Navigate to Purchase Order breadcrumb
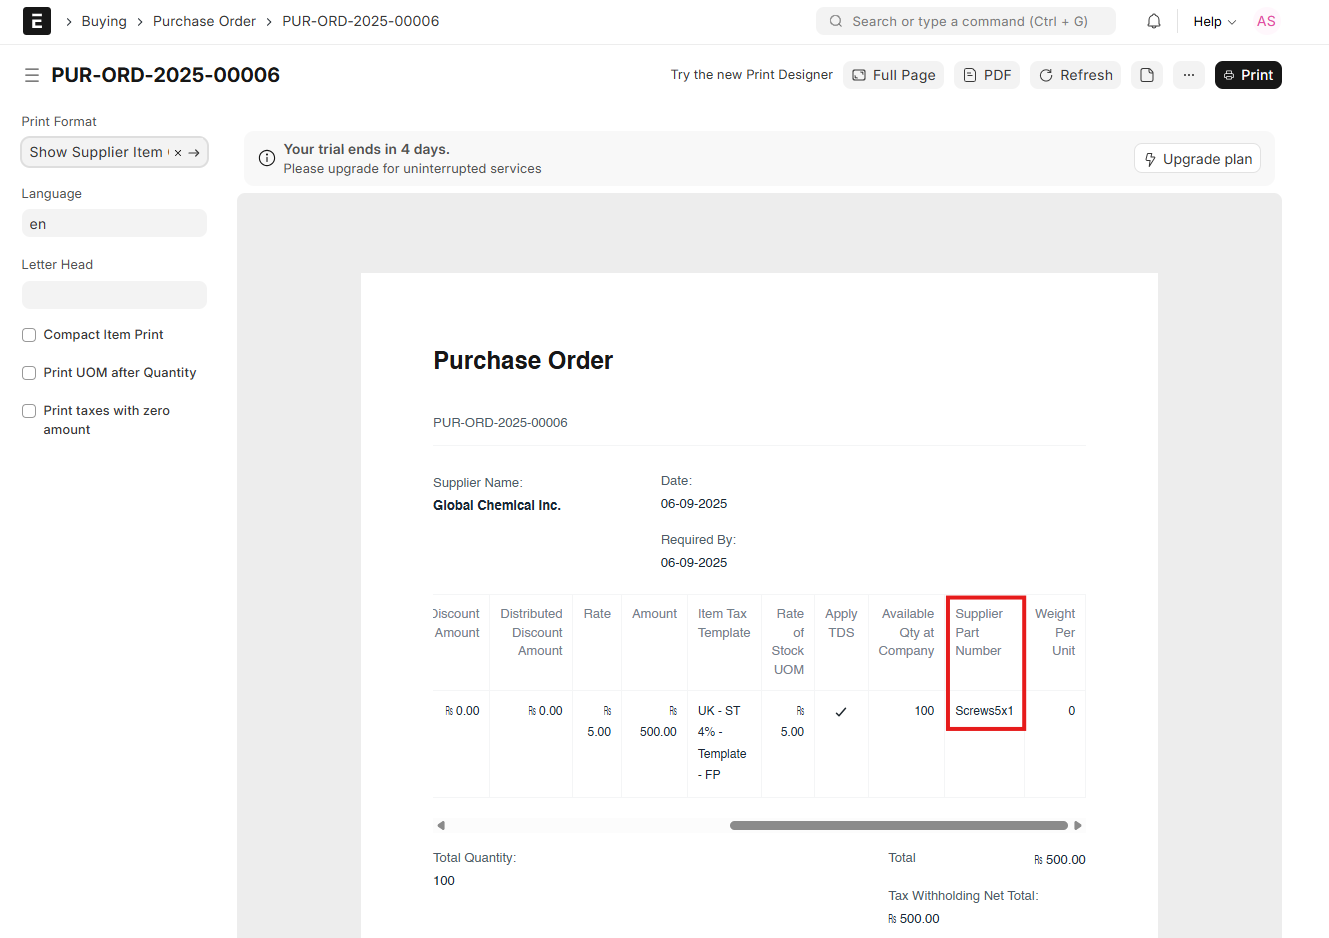Screen dimensions: 1329x938 click(x=204, y=21)
